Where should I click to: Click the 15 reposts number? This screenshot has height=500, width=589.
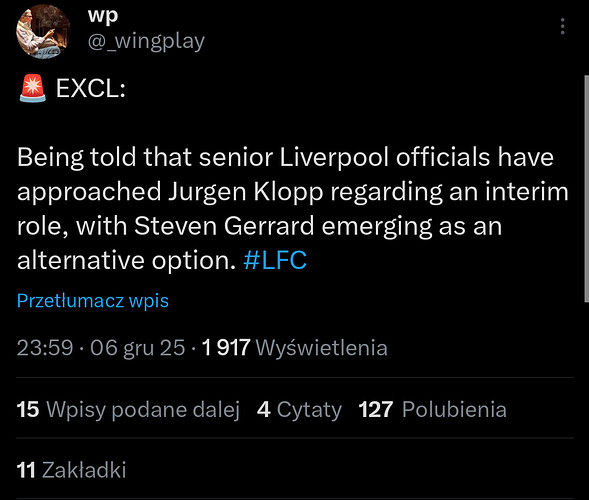point(28,409)
